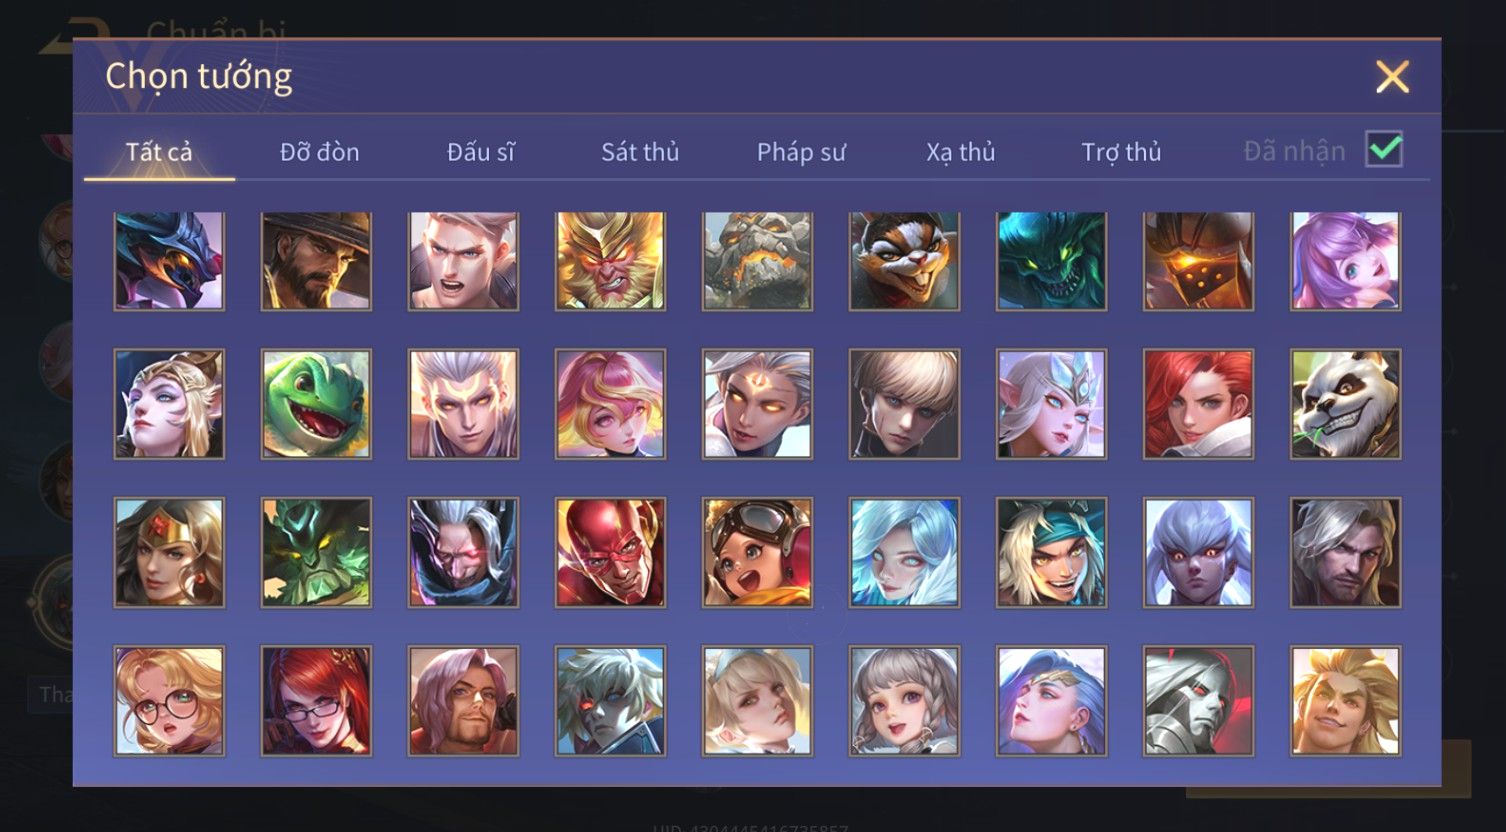The width and height of the screenshot is (1506, 832).
Task: Toggle the Đã nhận checkbox
Action: coord(1384,150)
